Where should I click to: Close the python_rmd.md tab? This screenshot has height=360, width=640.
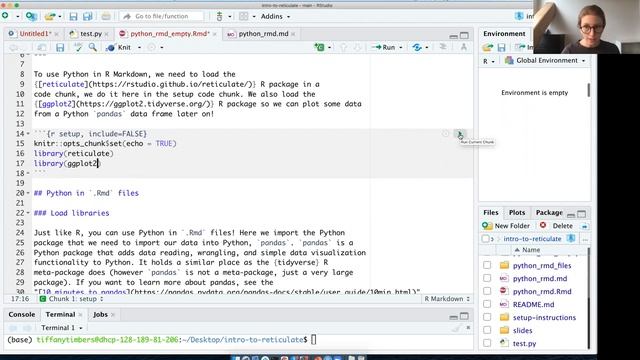pos(293,34)
